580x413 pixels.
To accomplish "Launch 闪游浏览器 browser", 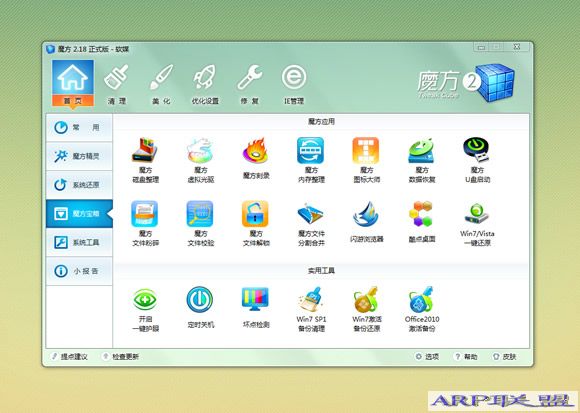I will click(366, 222).
